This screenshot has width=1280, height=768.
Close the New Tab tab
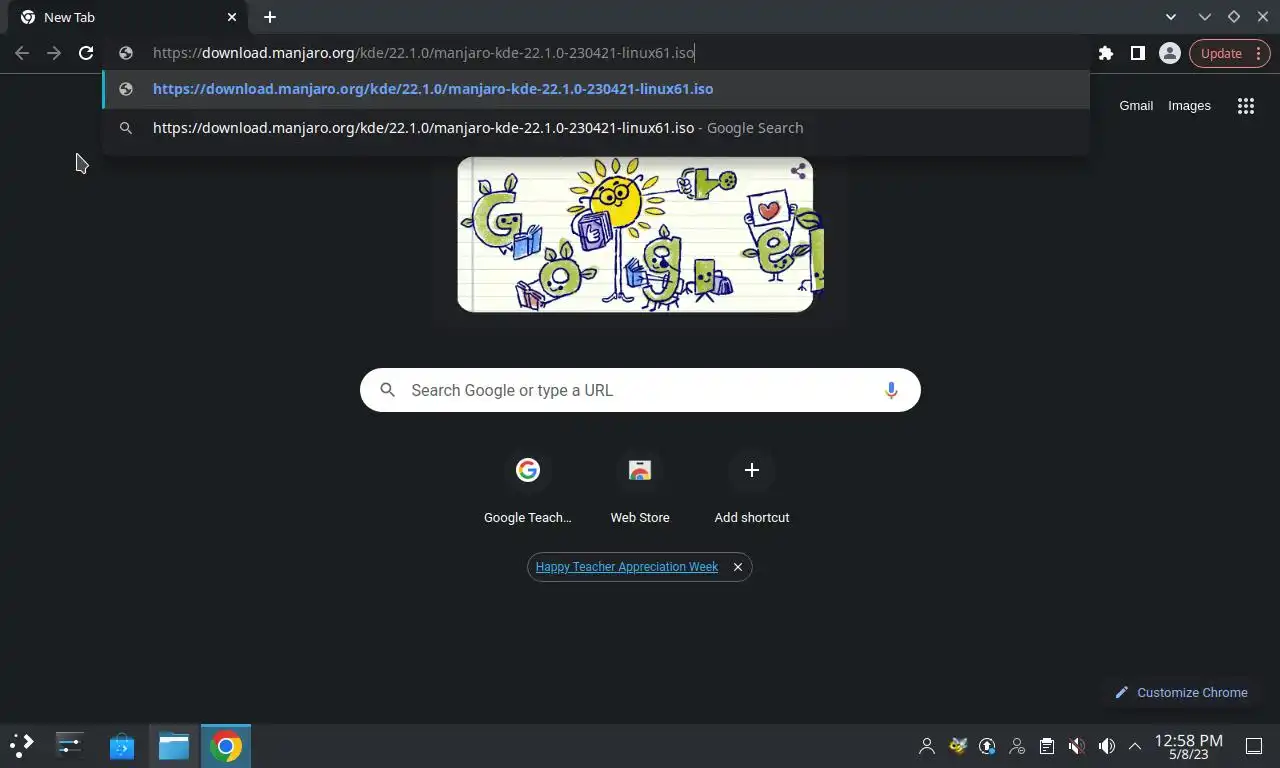(232, 17)
